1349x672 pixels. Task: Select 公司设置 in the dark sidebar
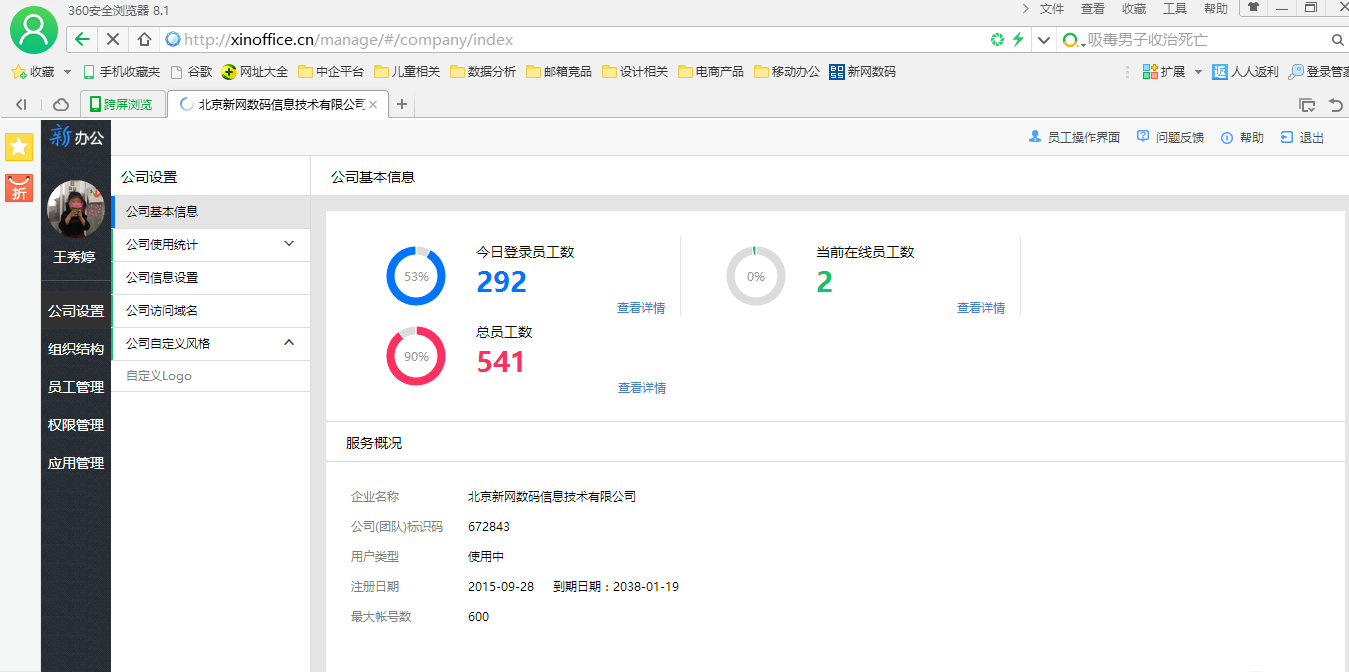point(76,311)
